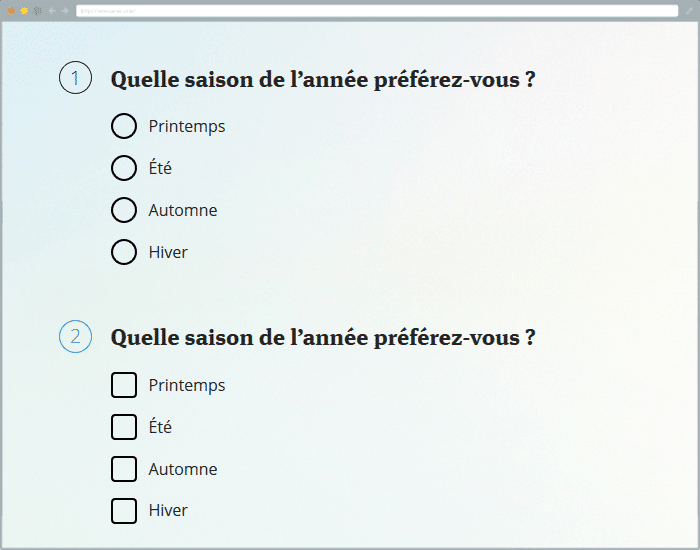Screen dimensions: 700x550
Task: Click the orange window control dot
Action: (11, 11)
